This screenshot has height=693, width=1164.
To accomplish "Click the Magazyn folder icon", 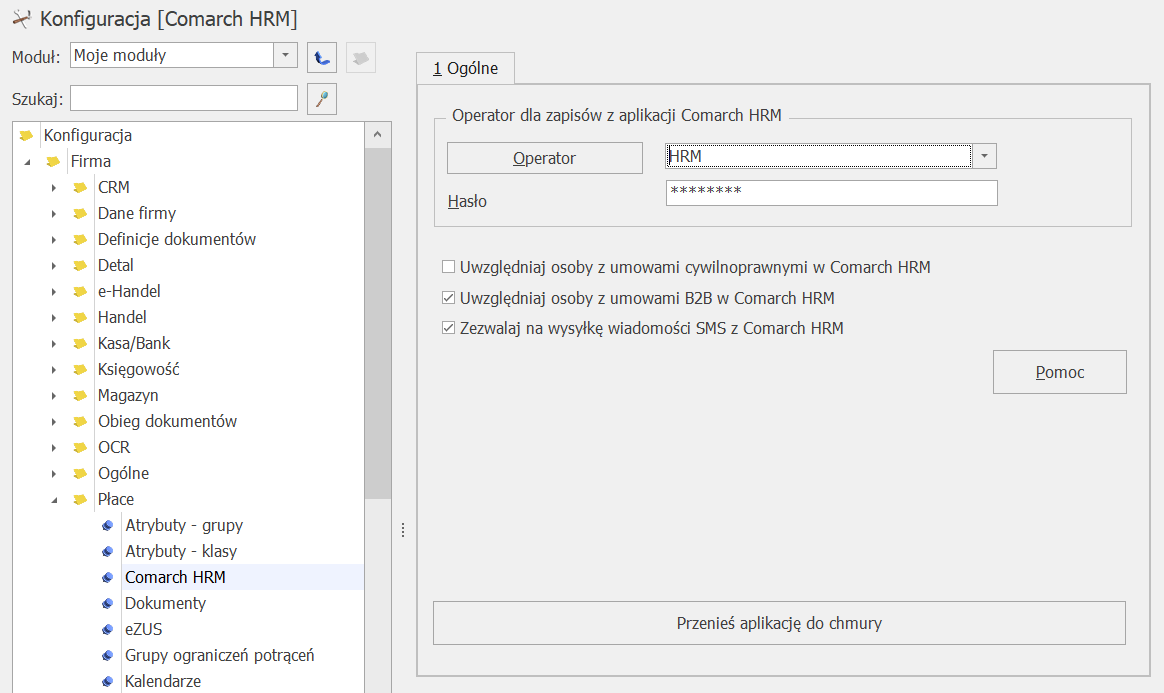I will coord(80,395).
